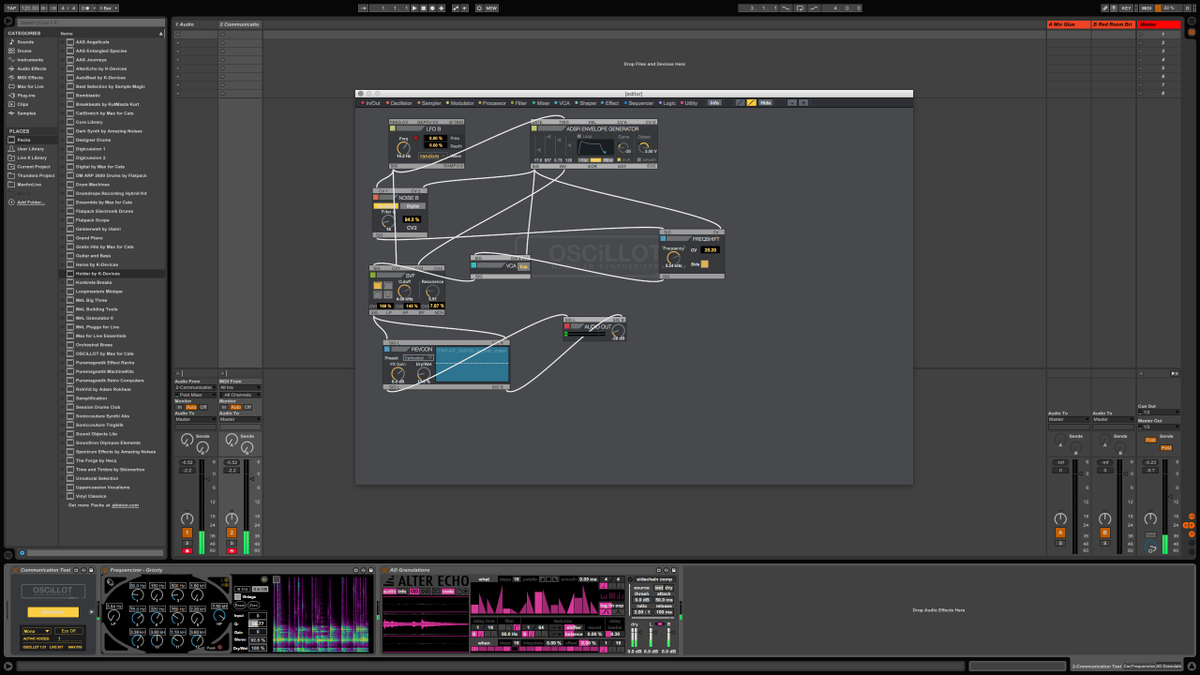Select MIDI Effects in the browser categories
The height and width of the screenshot is (675, 1200).
pyautogui.click(x=30, y=77)
